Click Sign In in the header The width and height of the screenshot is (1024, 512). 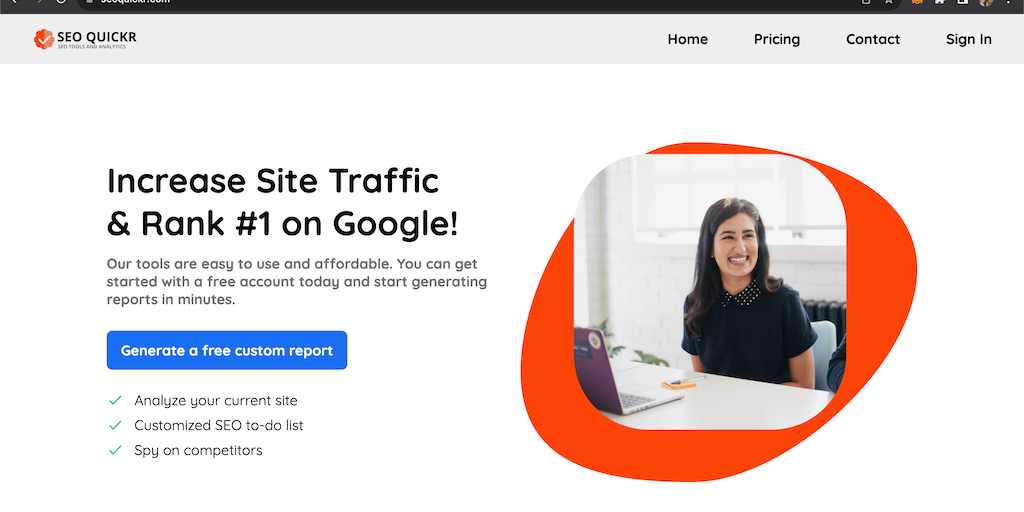coord(968,39)
